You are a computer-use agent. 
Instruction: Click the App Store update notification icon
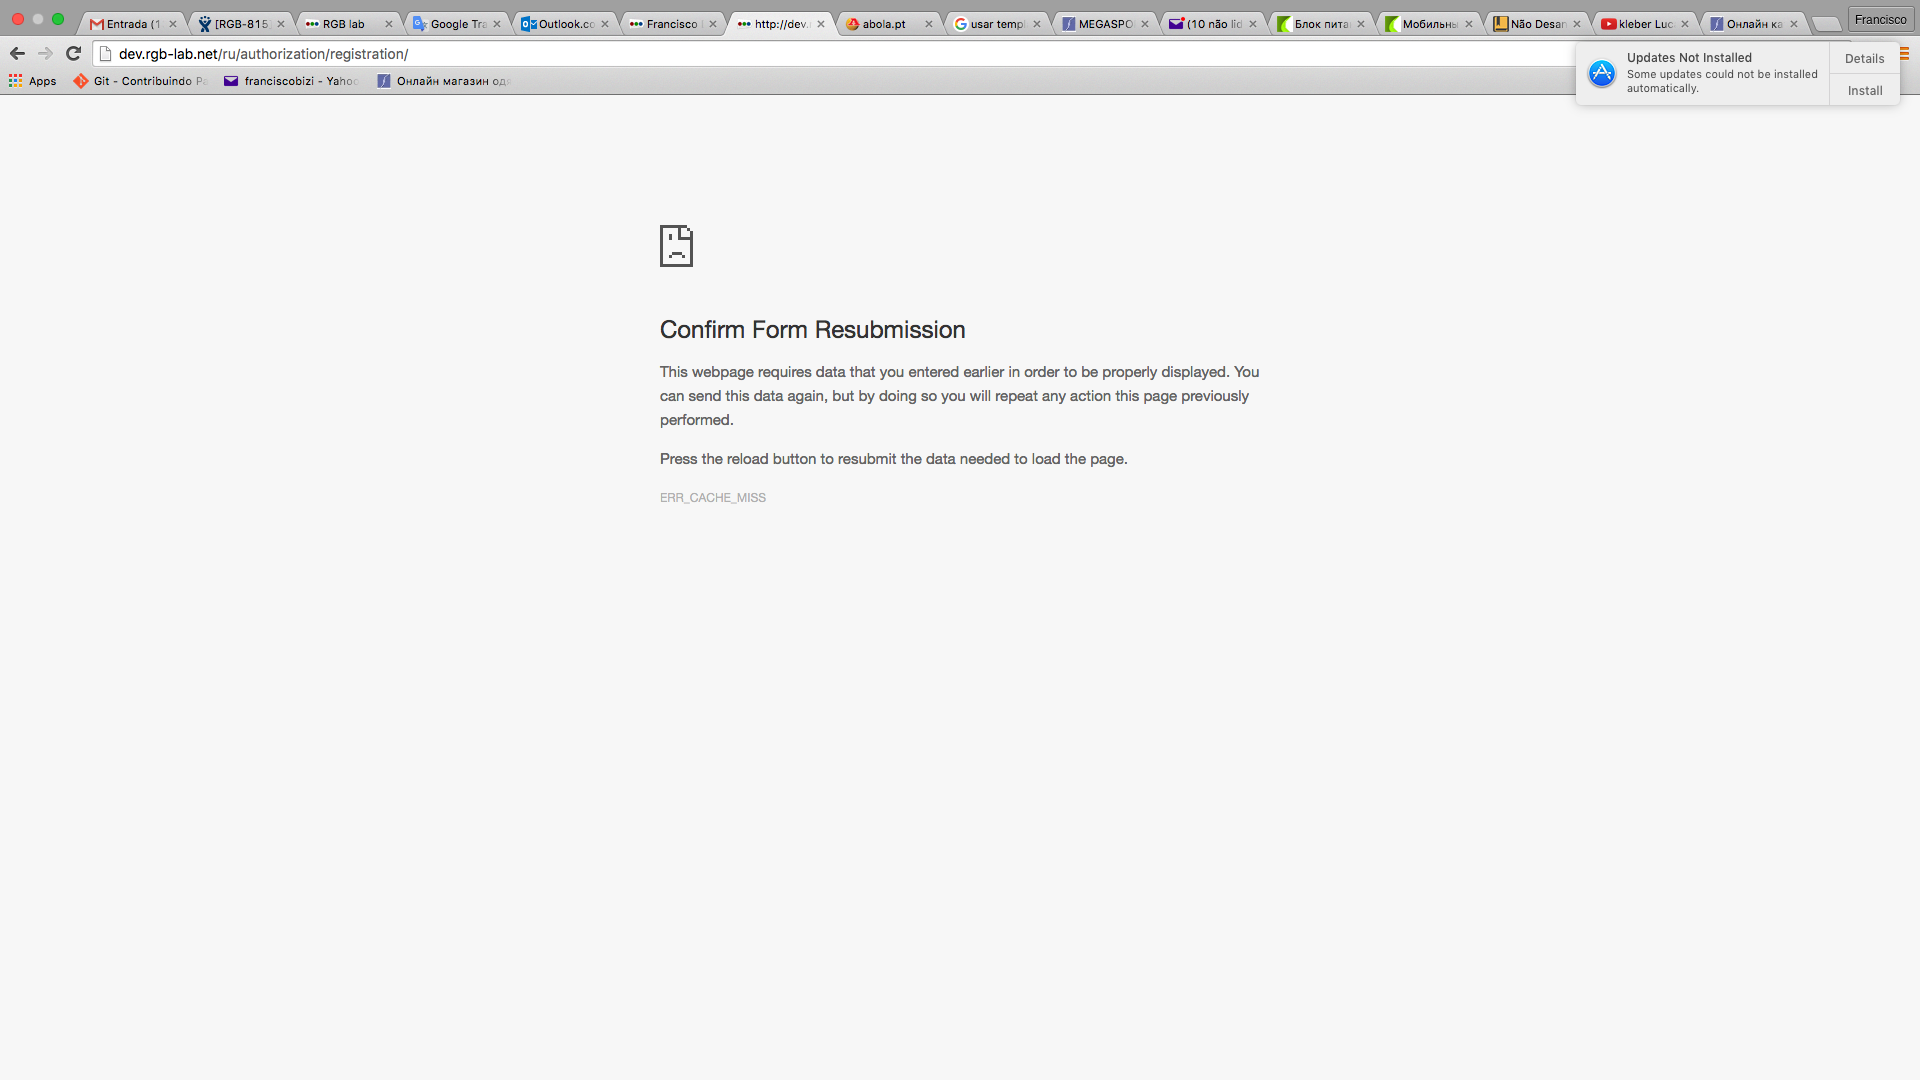(1601, 73)
